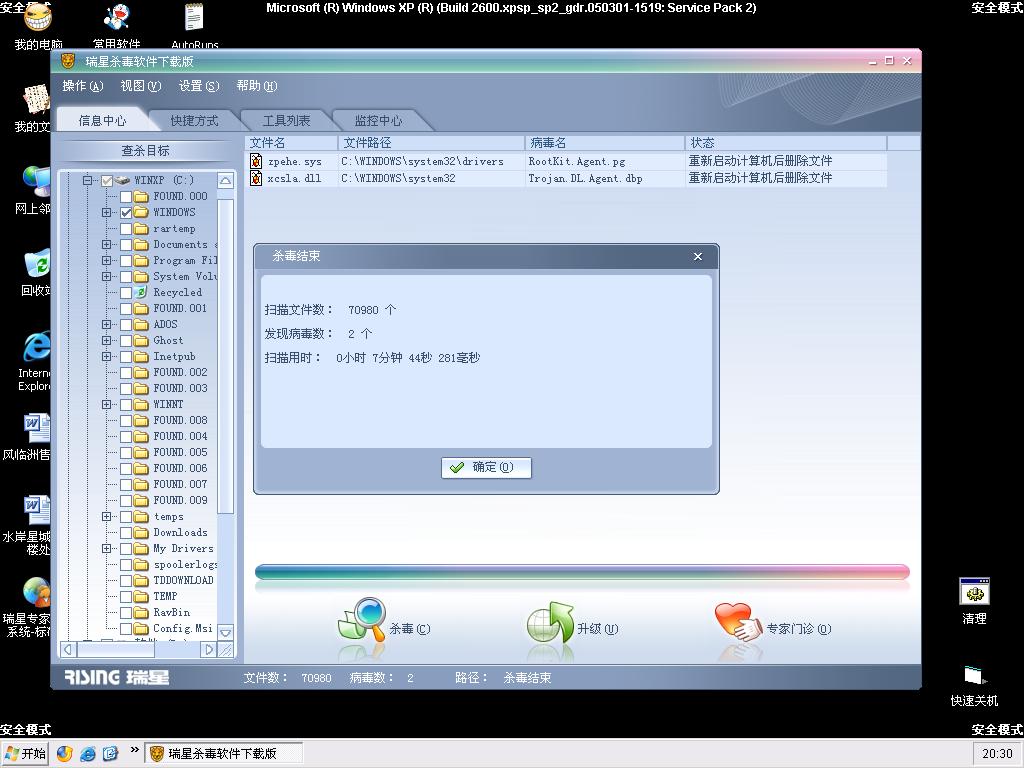Viewport: 1024px width, 768px height.
Task: Switch to the 快捷方式 tab
Action: point(194,121)
